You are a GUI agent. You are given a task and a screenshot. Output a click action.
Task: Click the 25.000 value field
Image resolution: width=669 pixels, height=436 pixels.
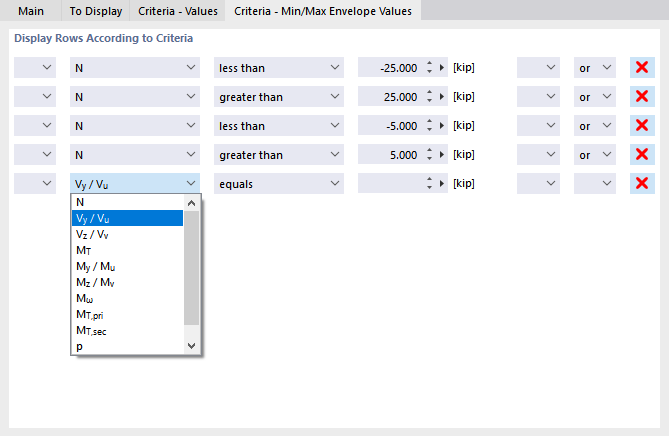point(390,96)
